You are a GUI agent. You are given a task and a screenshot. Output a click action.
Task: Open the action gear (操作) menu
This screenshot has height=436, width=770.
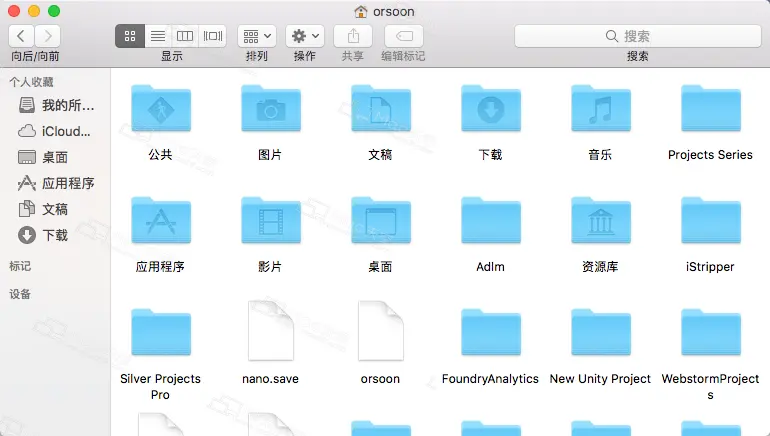tap(304, 36)
